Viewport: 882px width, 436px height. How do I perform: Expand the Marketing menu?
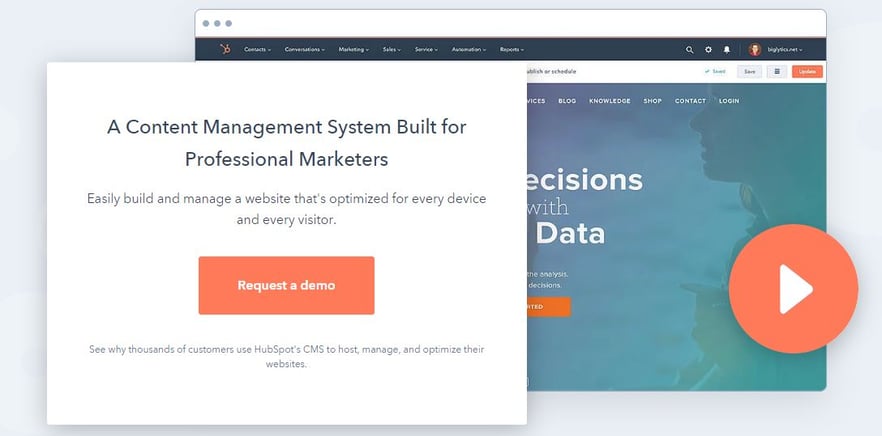pyautogui.click(x=353, y=50)
